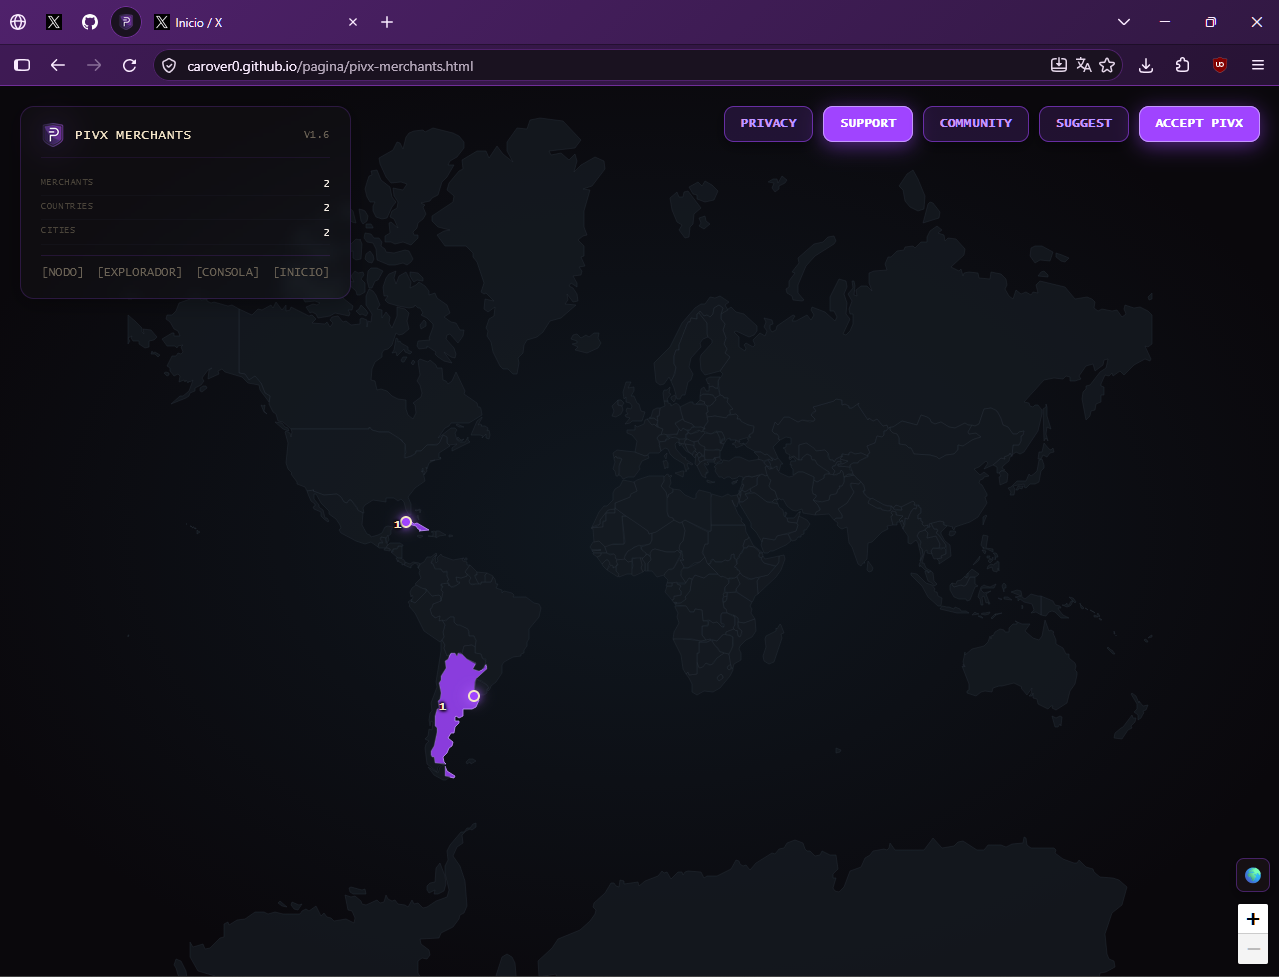Reload the current page
The image size is (1279, 977).
(129, 66)
